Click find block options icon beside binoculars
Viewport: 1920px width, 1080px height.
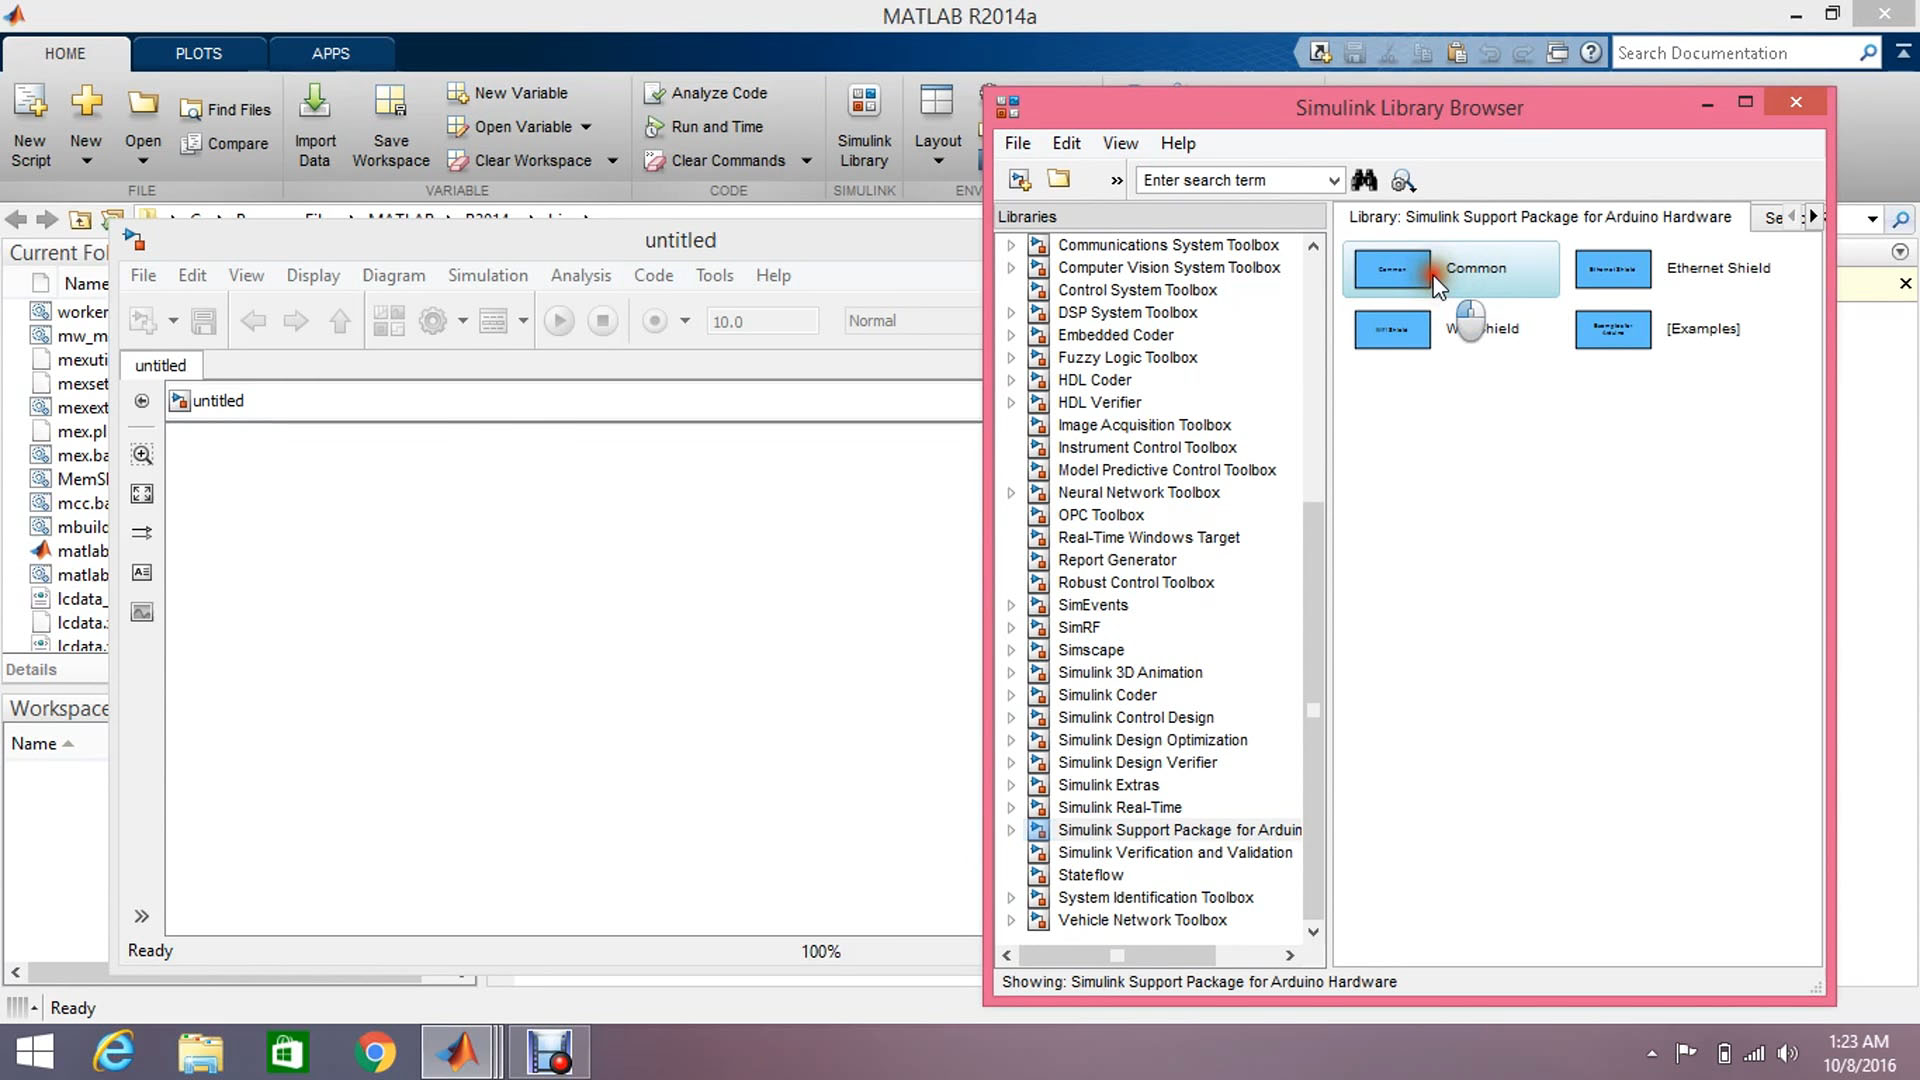pyautogui.click(x=1404, y=180)
